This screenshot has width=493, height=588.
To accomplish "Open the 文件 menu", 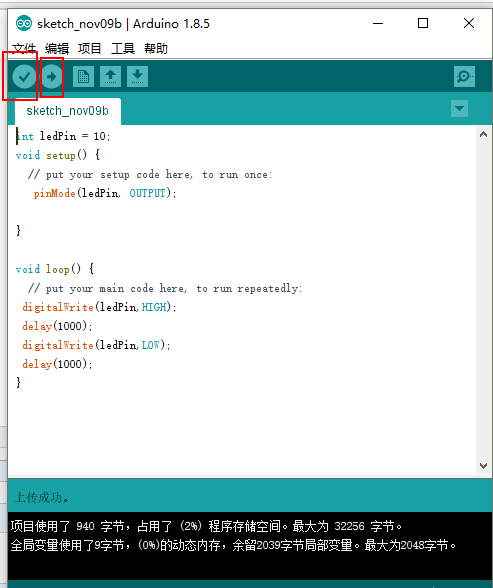I will pyautogui.click(x=24, y=49).
